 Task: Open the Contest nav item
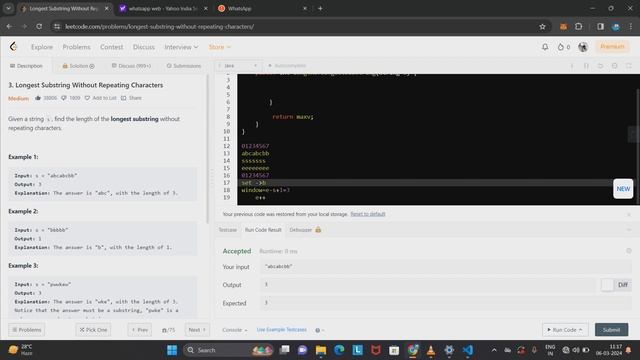point(111,47)
